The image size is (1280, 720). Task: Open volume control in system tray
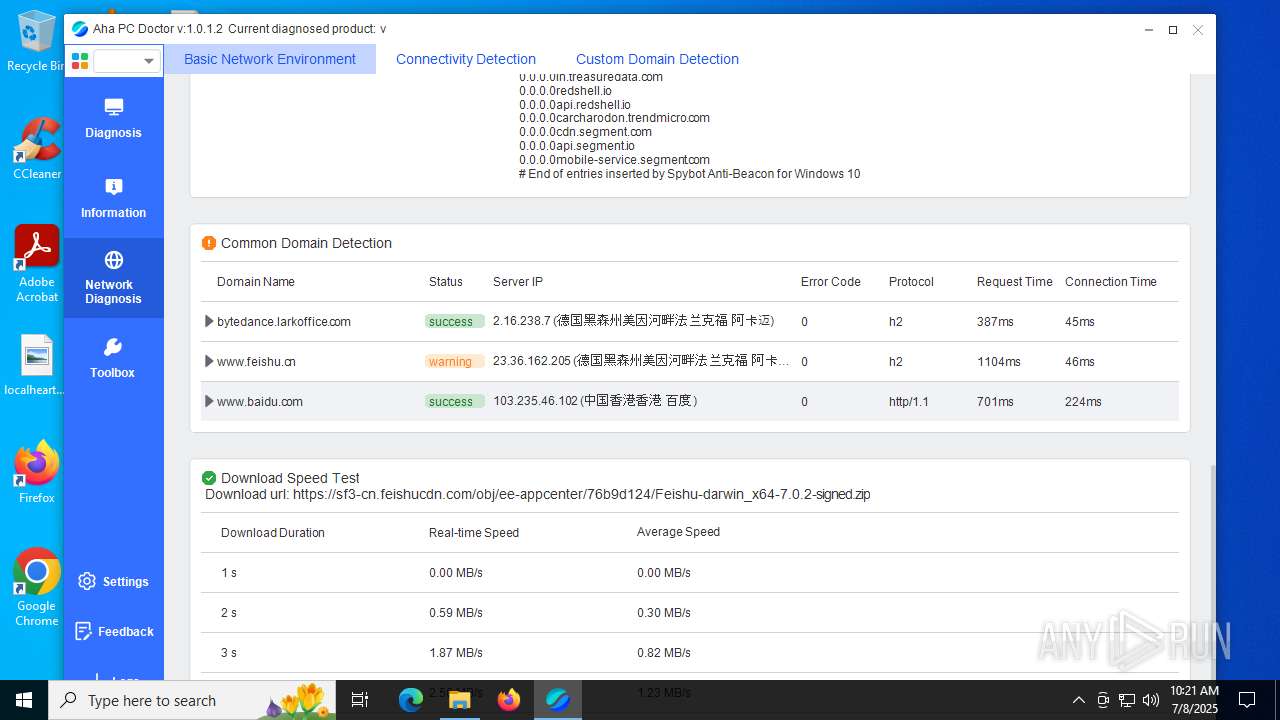click(1151, 700)
